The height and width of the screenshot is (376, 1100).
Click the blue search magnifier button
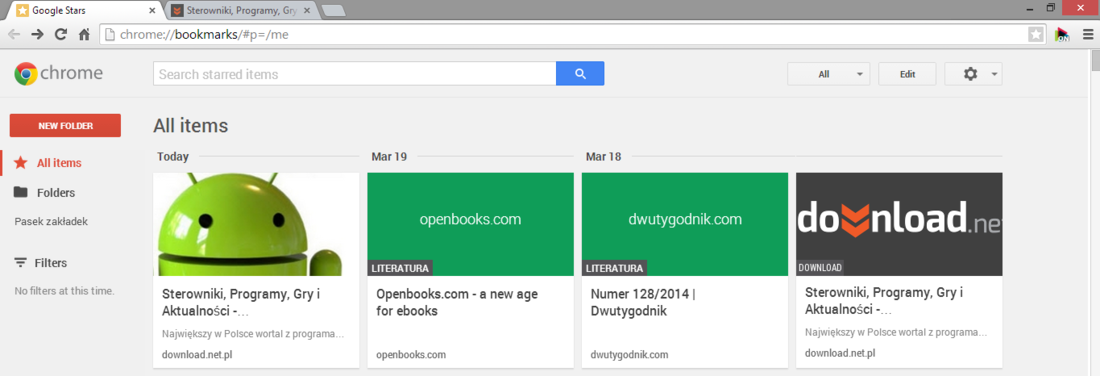coord(580,74)
